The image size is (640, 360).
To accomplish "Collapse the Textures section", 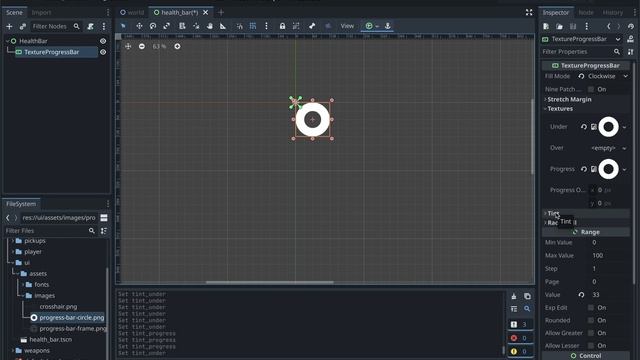I will [x=559, y=109].
